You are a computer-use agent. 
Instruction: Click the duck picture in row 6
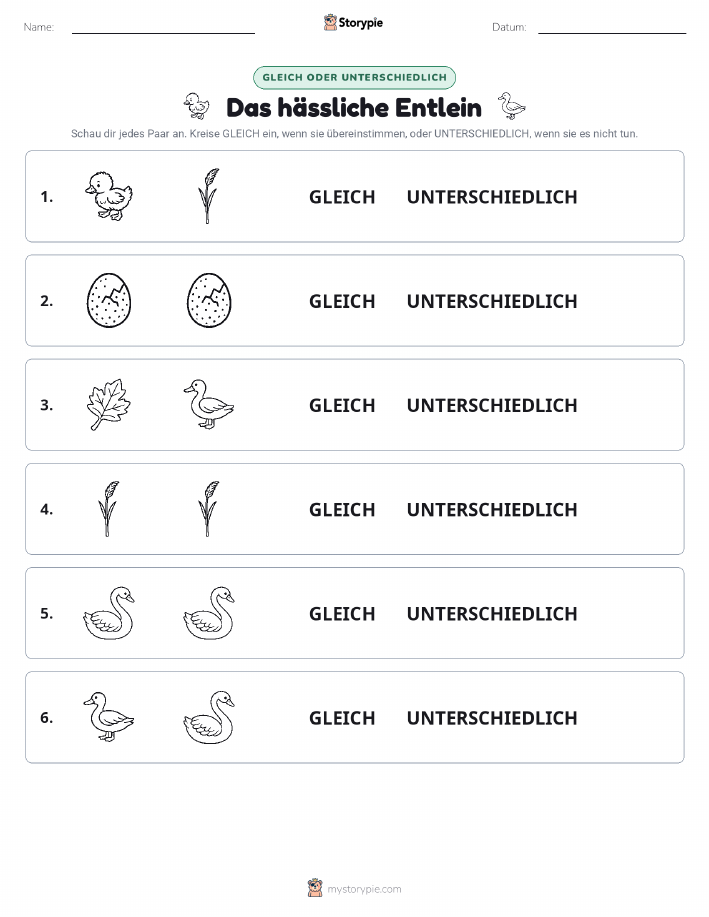click(109, 717)
